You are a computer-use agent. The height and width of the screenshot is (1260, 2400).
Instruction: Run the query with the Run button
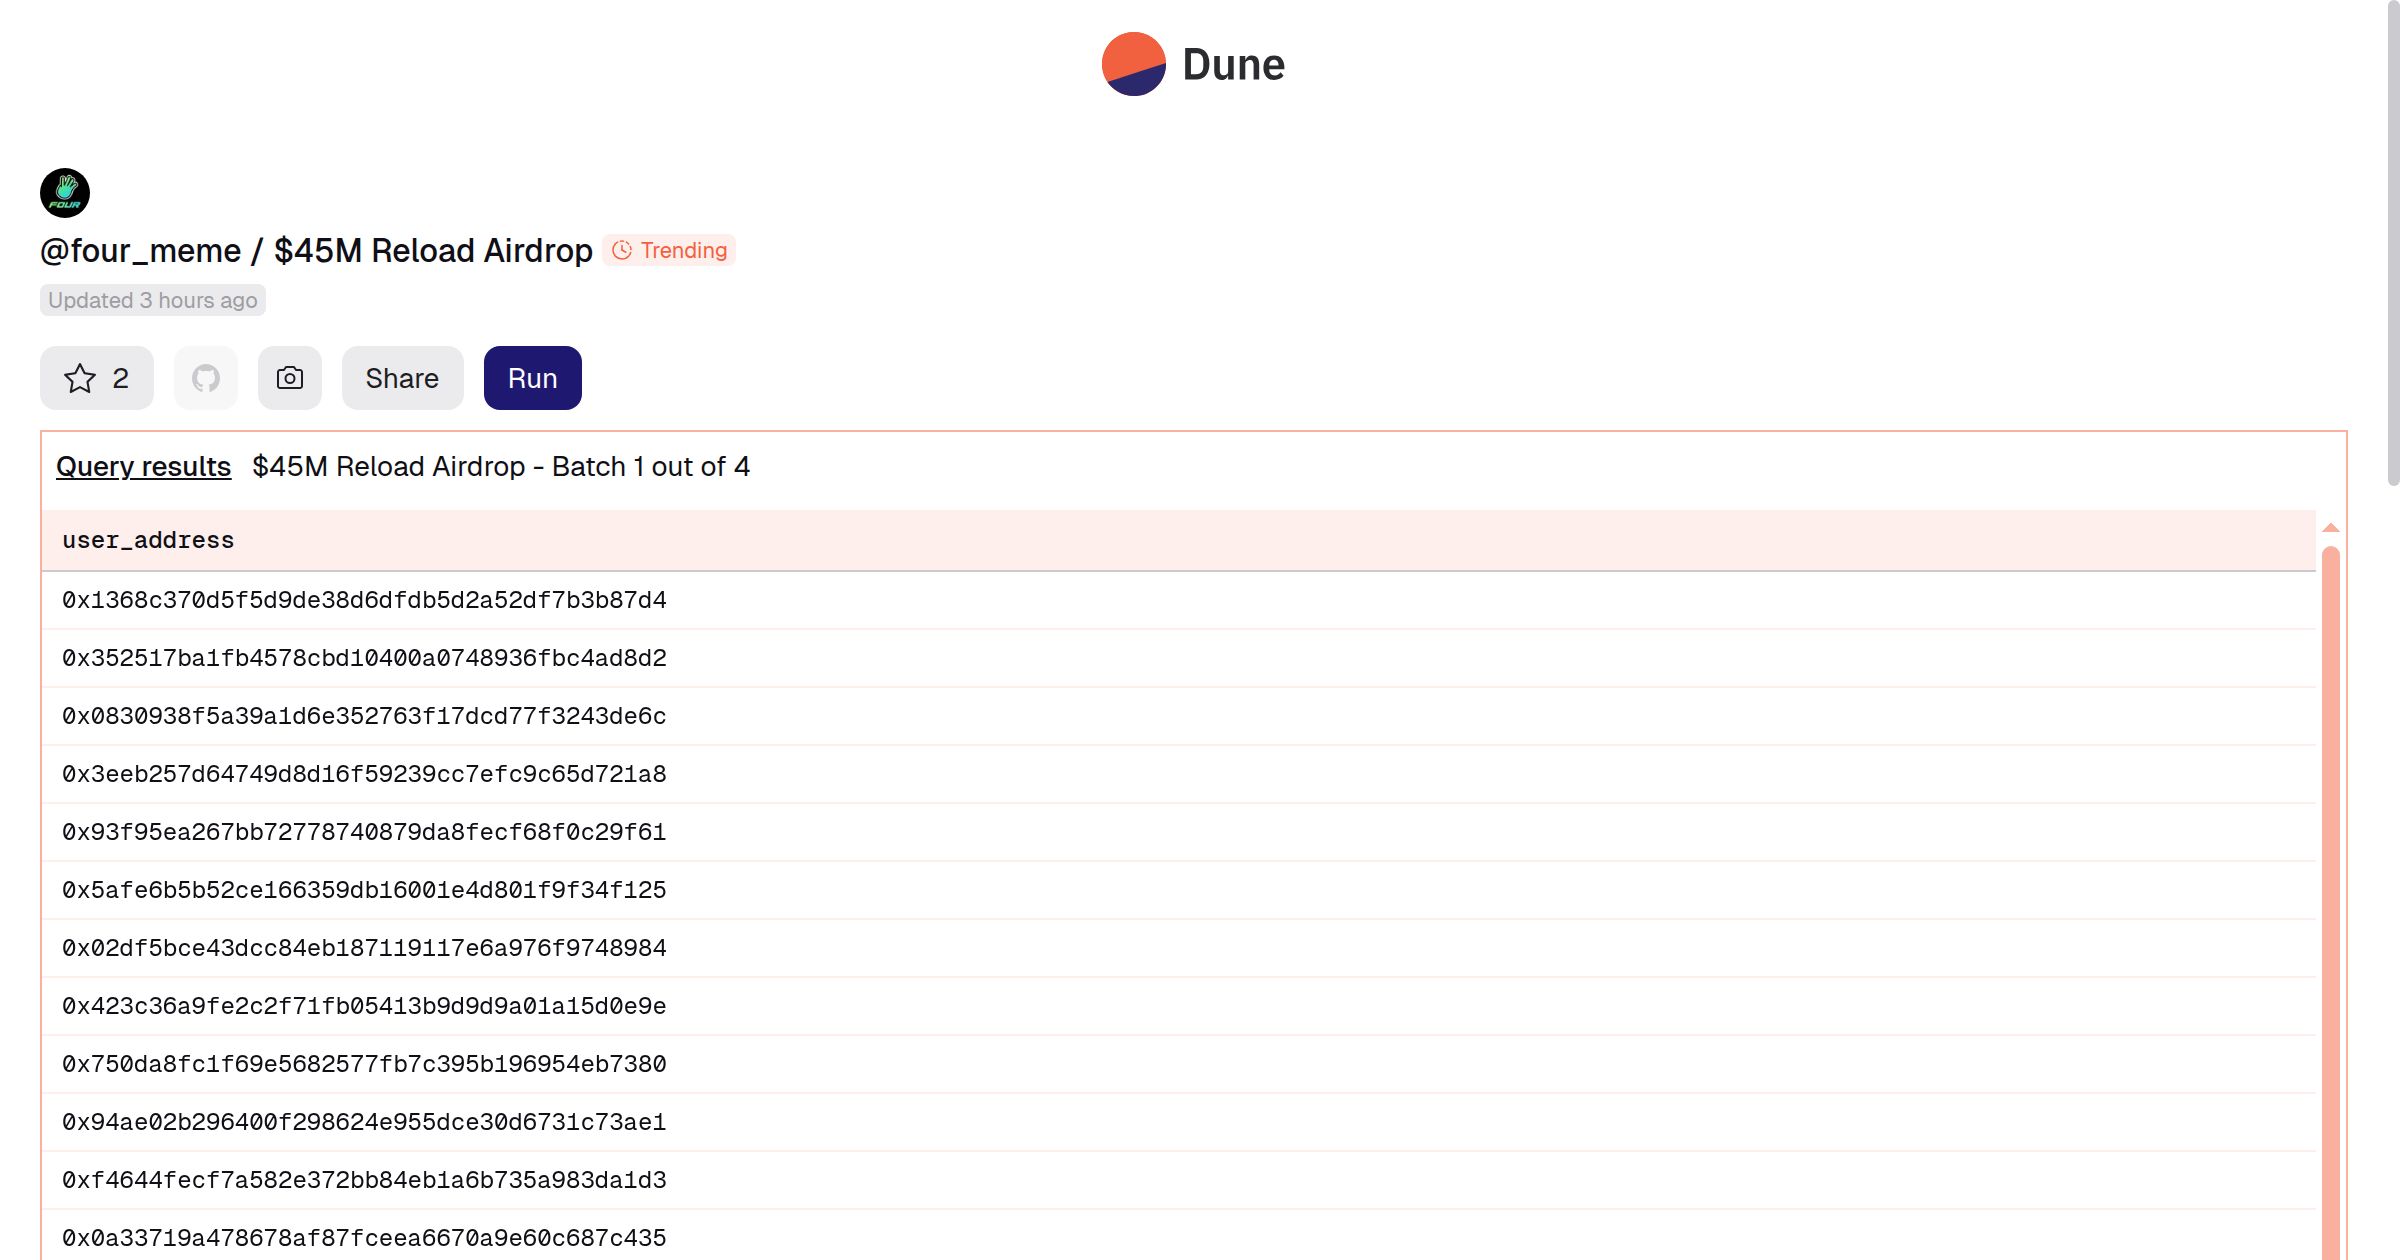click(x=532, y=378)
